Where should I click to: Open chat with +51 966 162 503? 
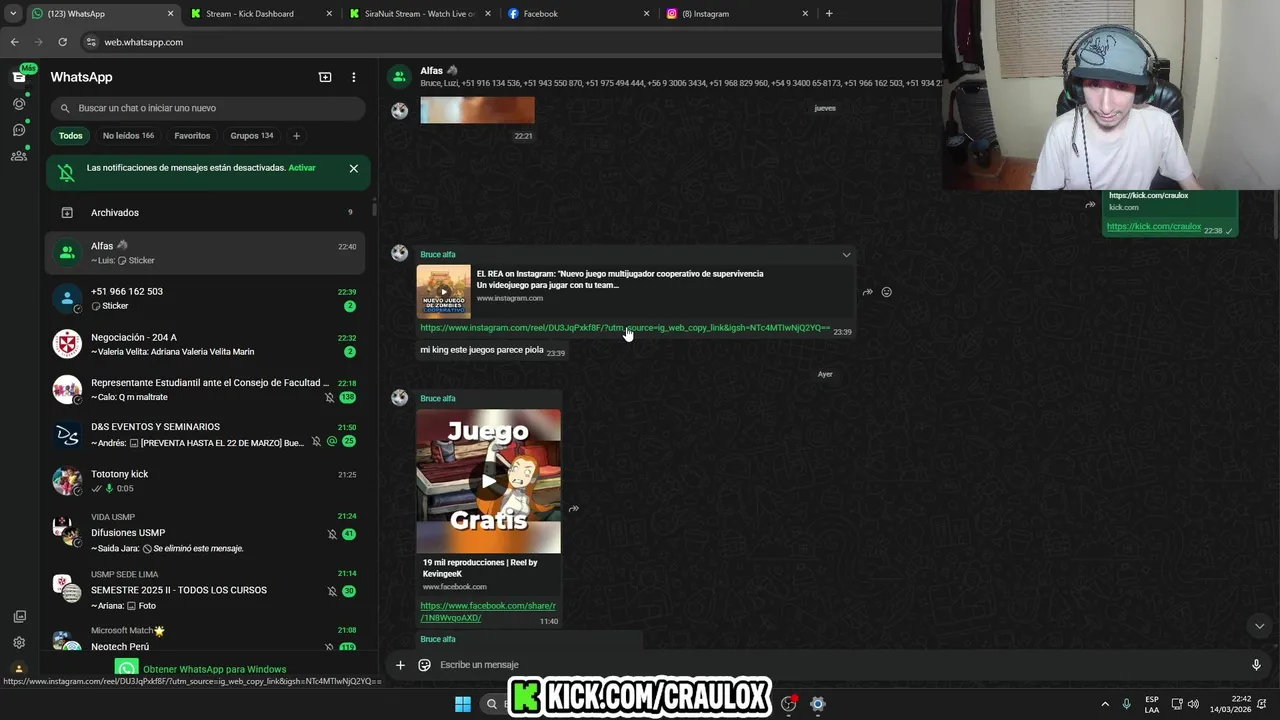[x=205, y=298]
